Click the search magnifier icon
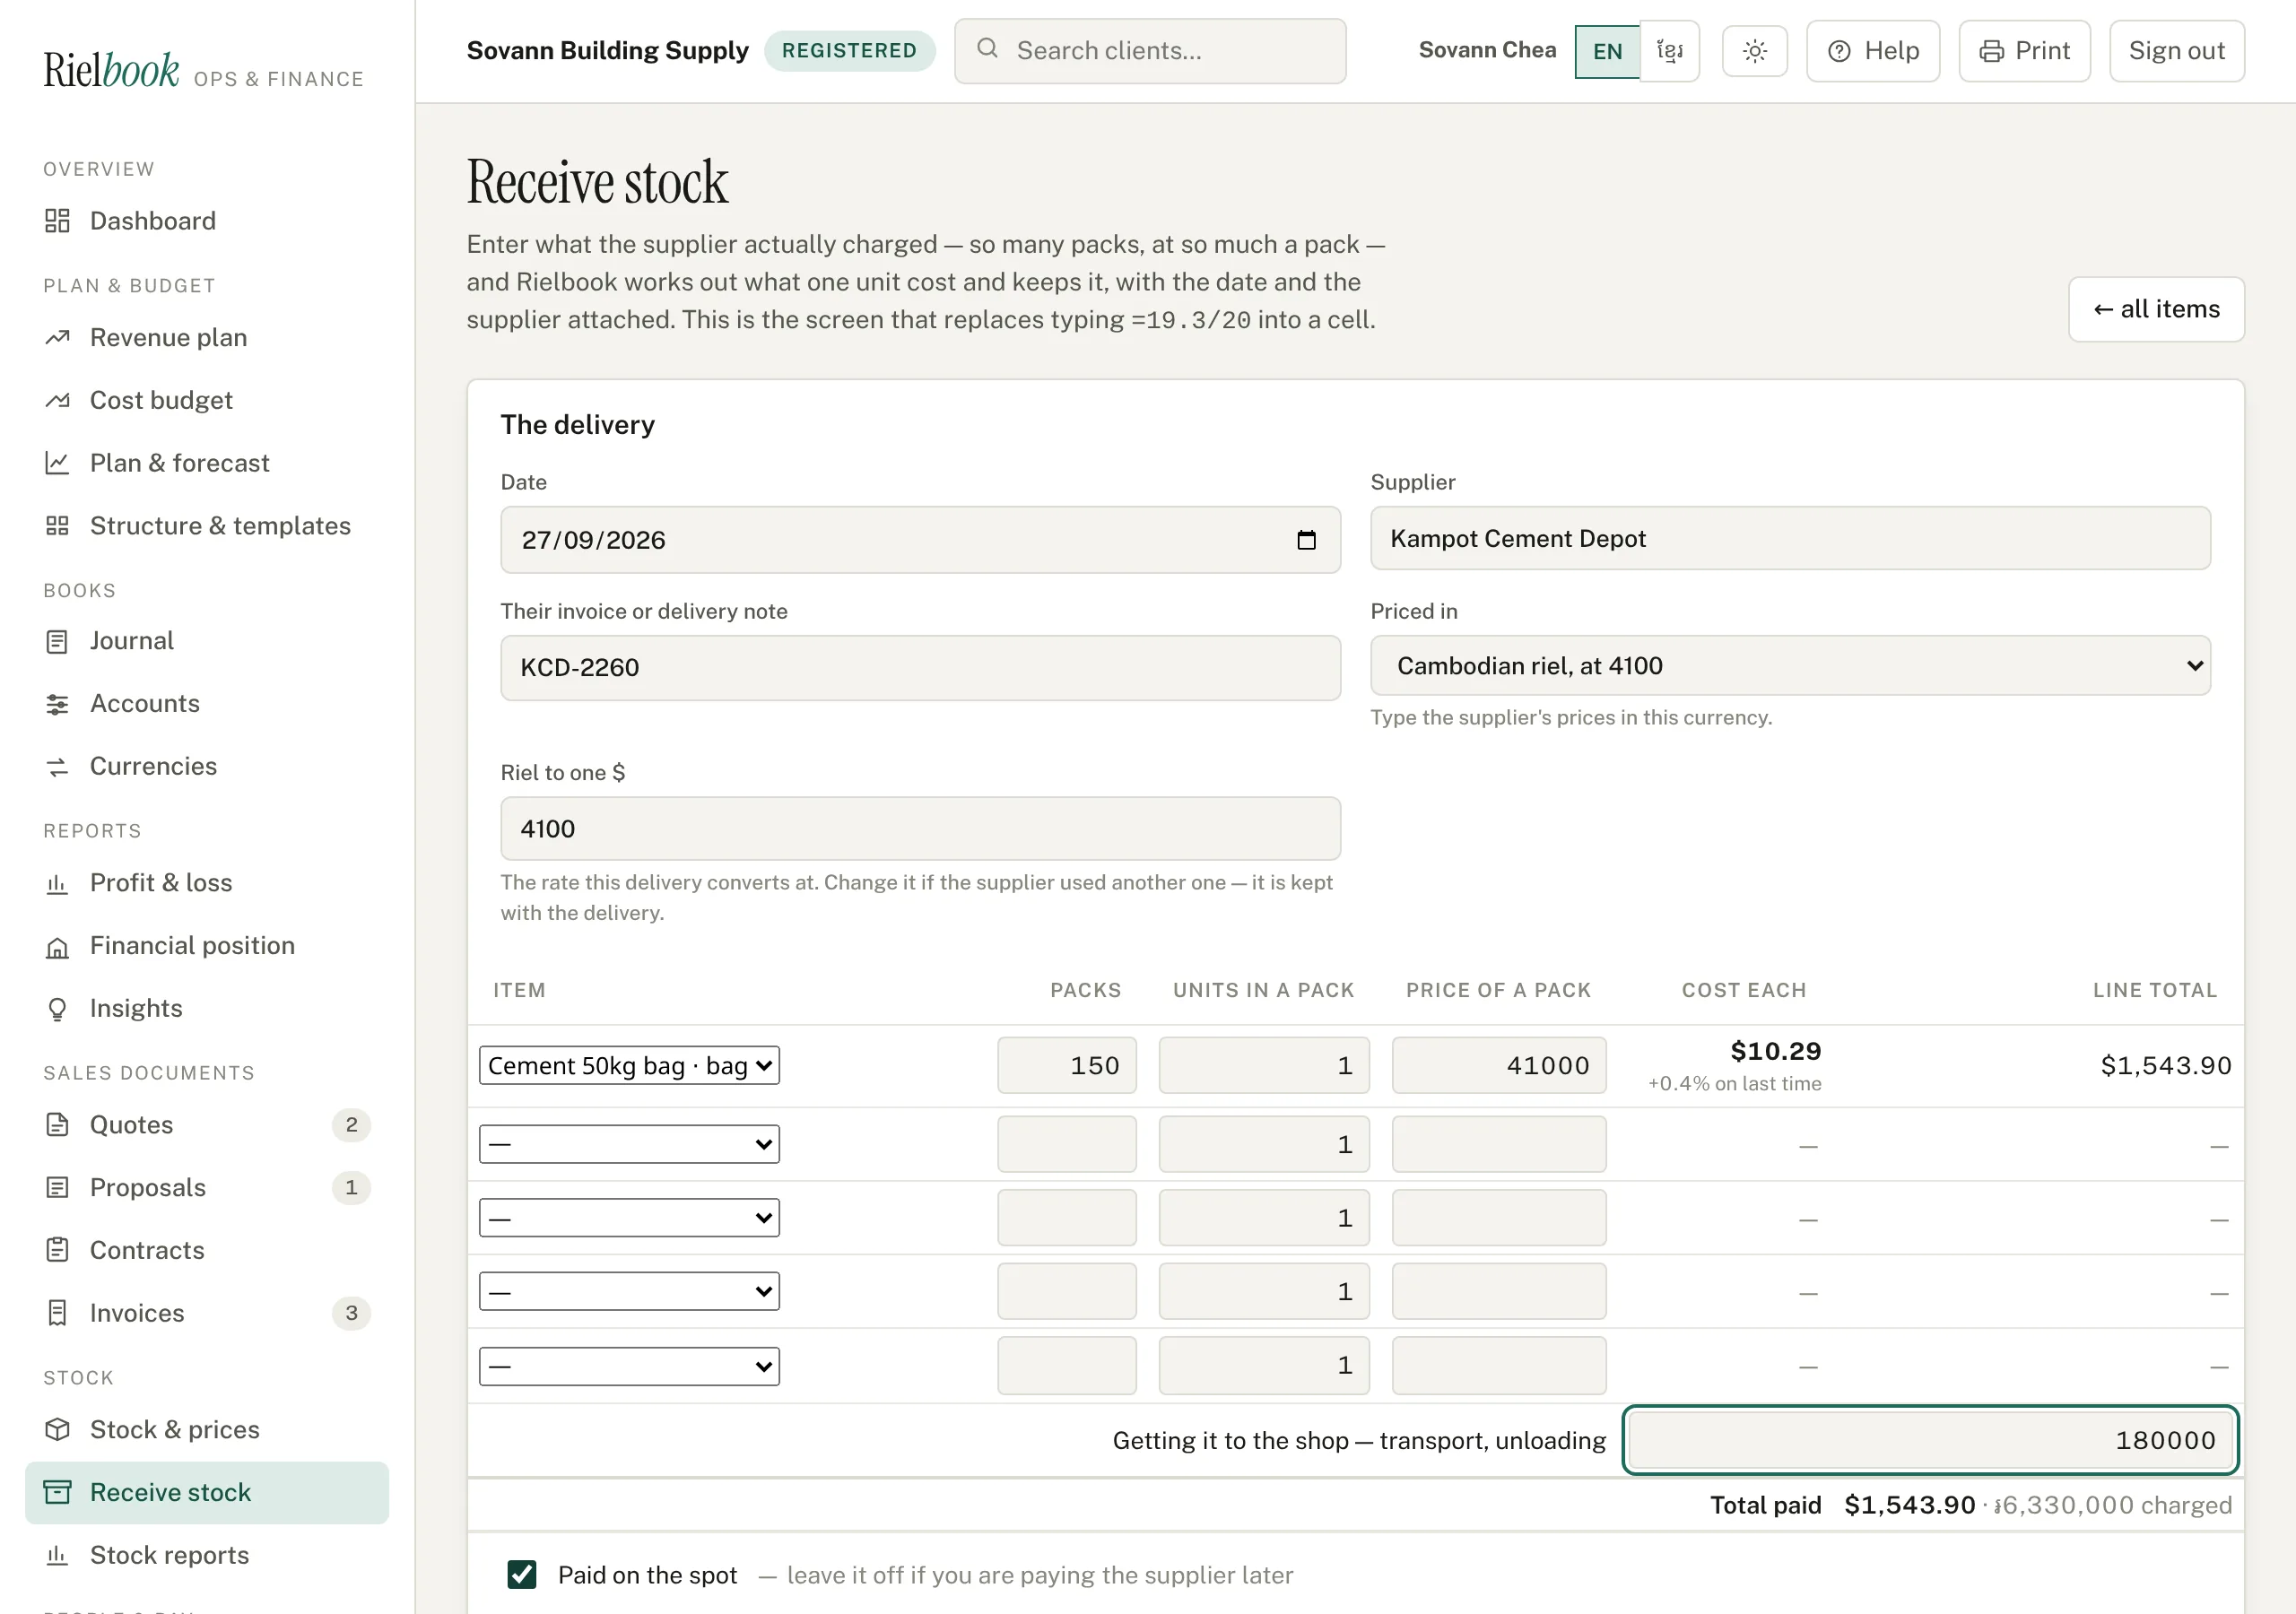 click(x=987, y=48)
